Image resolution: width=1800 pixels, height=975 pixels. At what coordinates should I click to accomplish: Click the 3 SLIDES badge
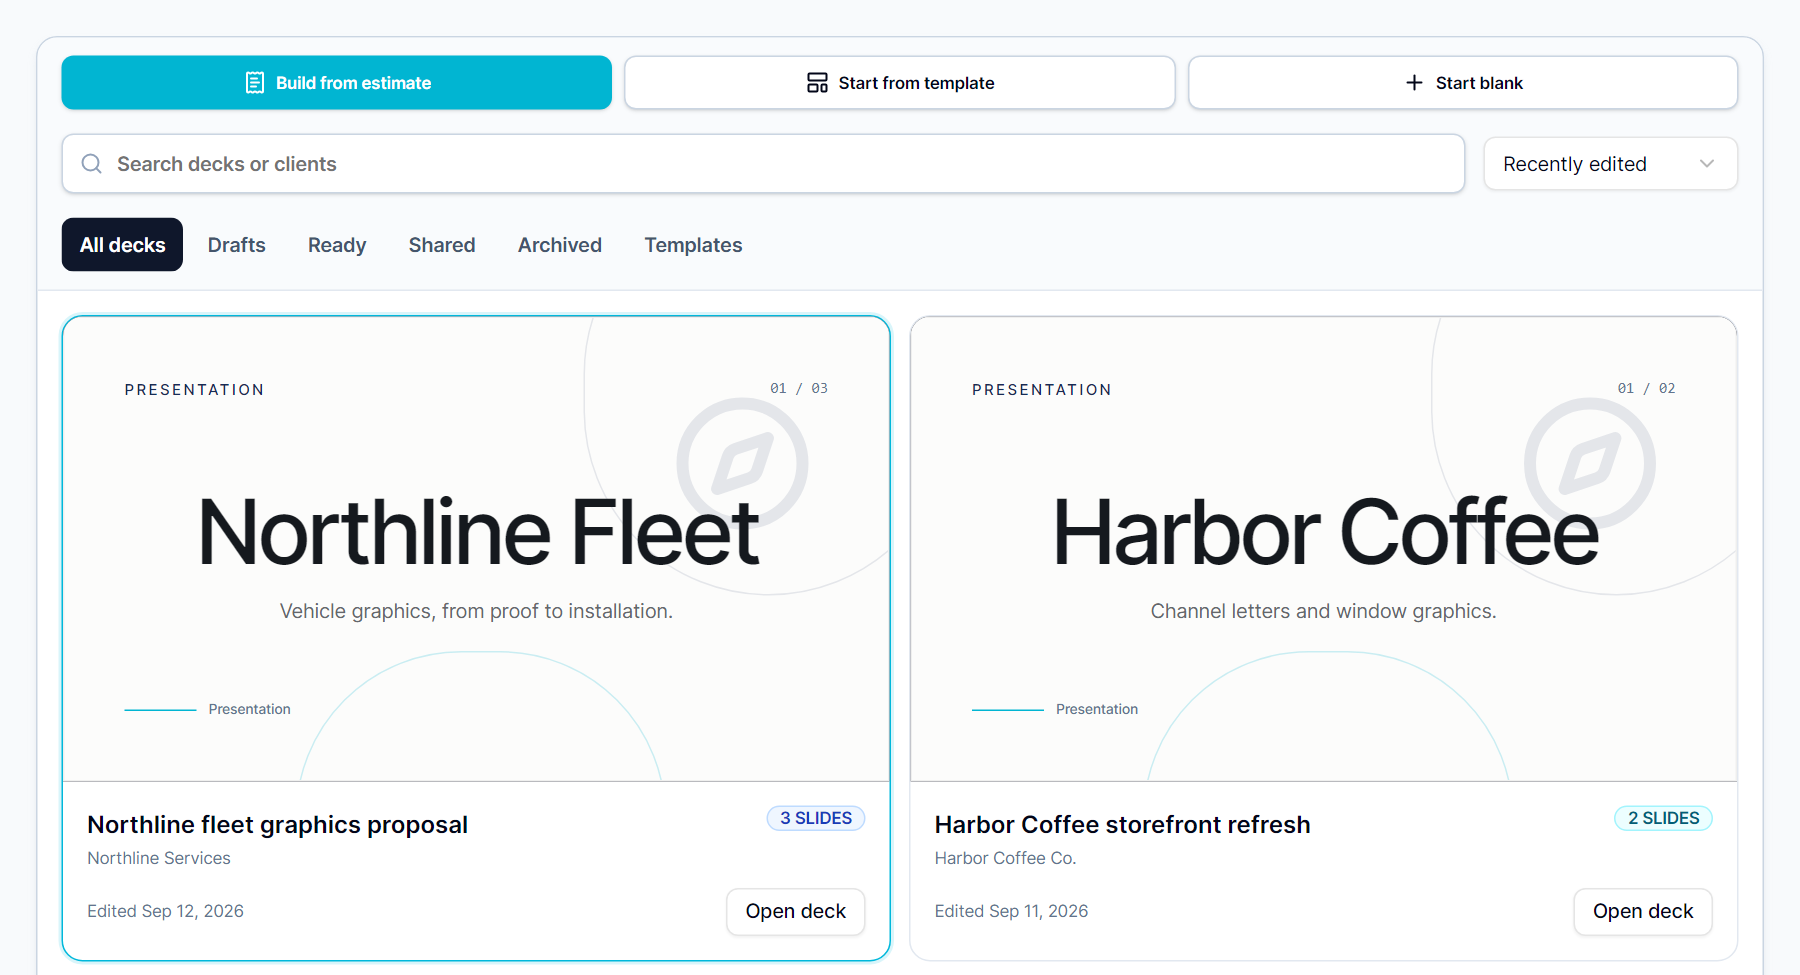(x=816, y=818)
